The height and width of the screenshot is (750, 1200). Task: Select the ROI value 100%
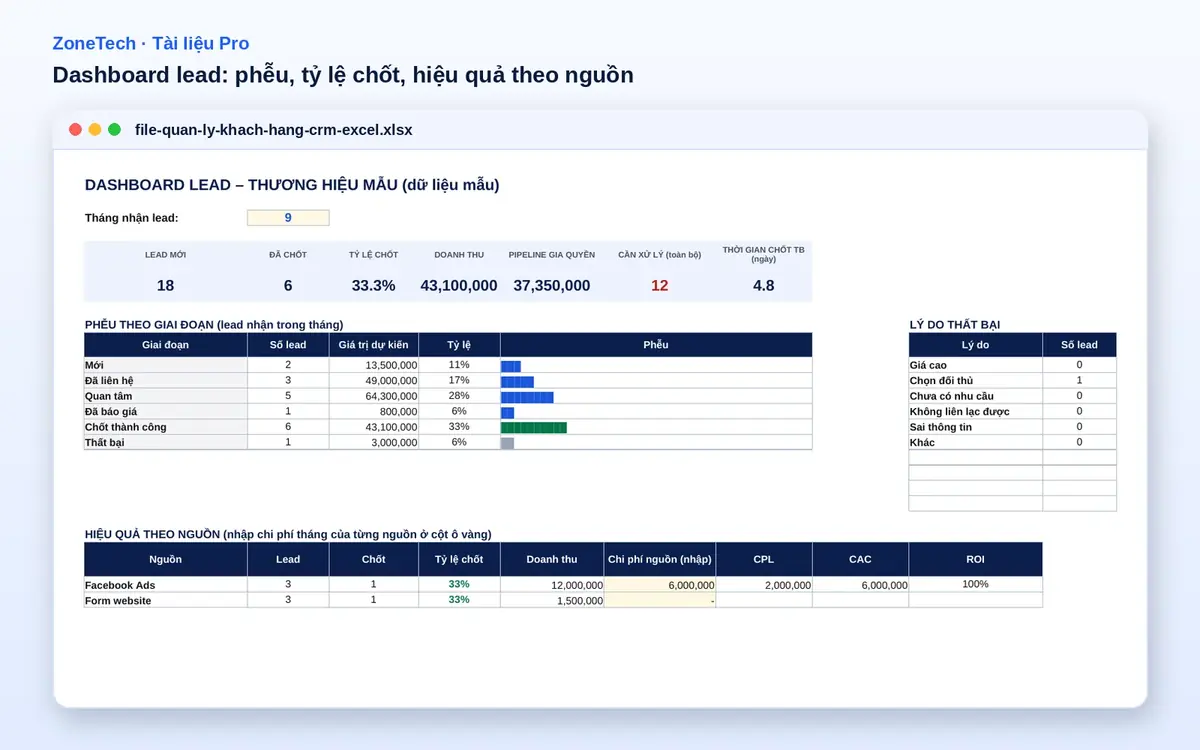tap(975, 584)
